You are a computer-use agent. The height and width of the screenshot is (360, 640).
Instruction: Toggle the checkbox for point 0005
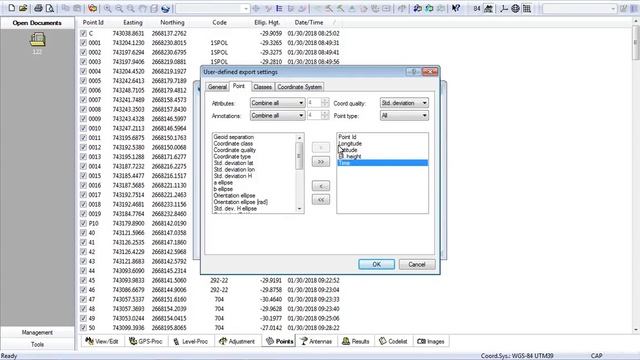point(83,81)
